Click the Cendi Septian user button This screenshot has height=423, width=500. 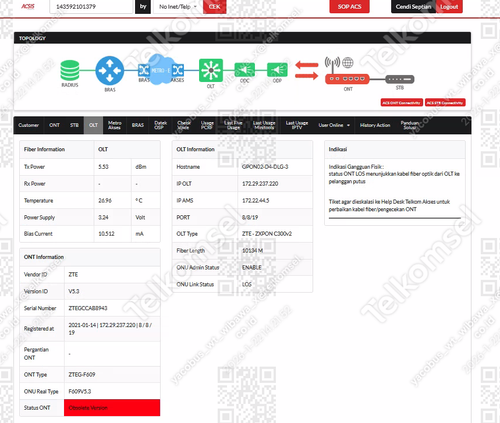tap(413, 7)
